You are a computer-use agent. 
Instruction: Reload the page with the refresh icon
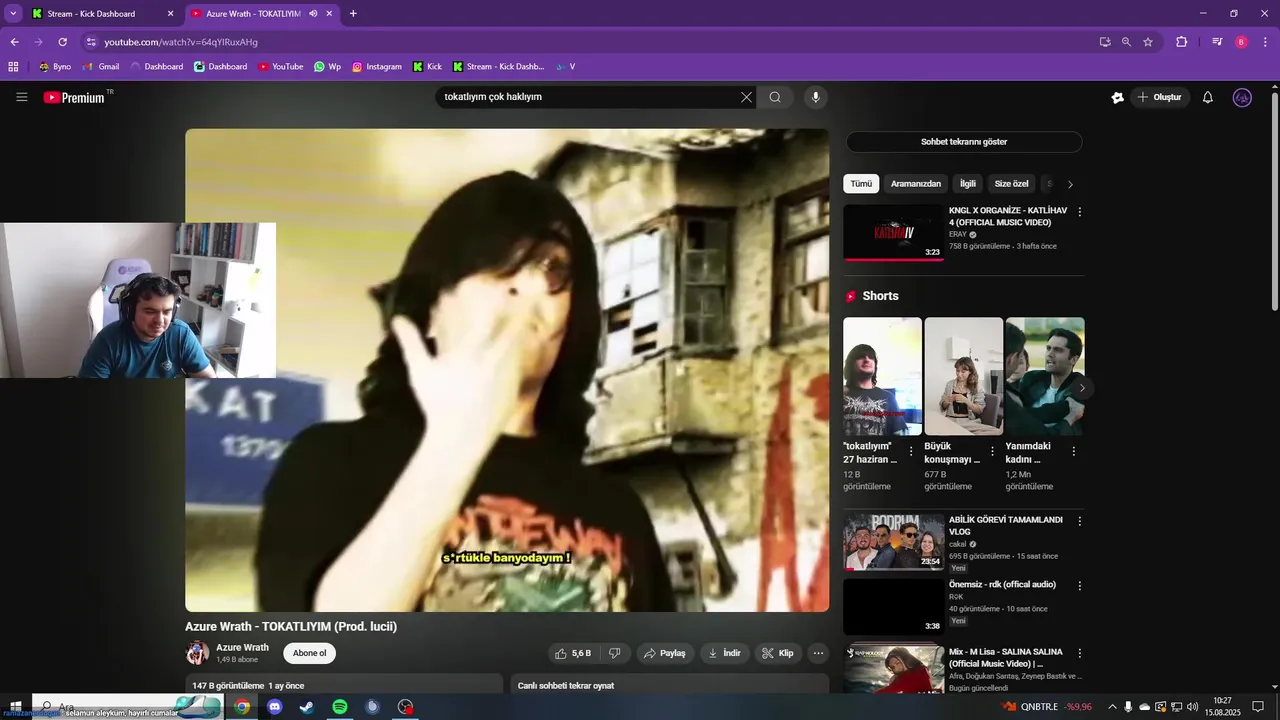62,42
